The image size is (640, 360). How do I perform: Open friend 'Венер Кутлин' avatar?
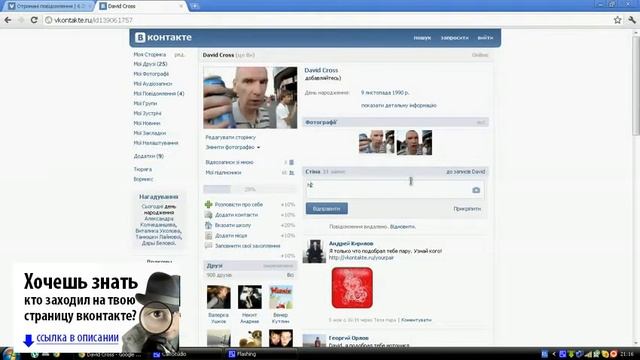(281, 297)
